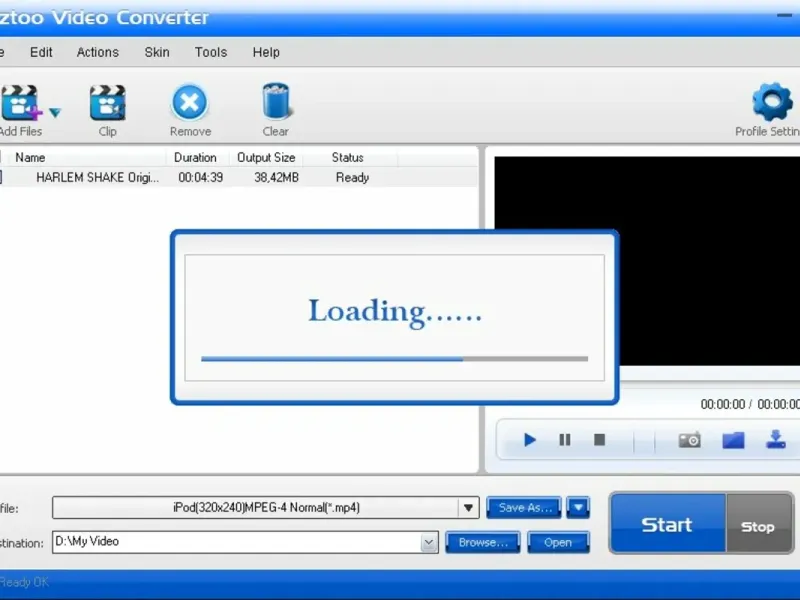The height and width of the screenshot is (600, 800).
Task: Open the profile combo box iPod(320x240)MPEG-4
Action: click(265, 508)
